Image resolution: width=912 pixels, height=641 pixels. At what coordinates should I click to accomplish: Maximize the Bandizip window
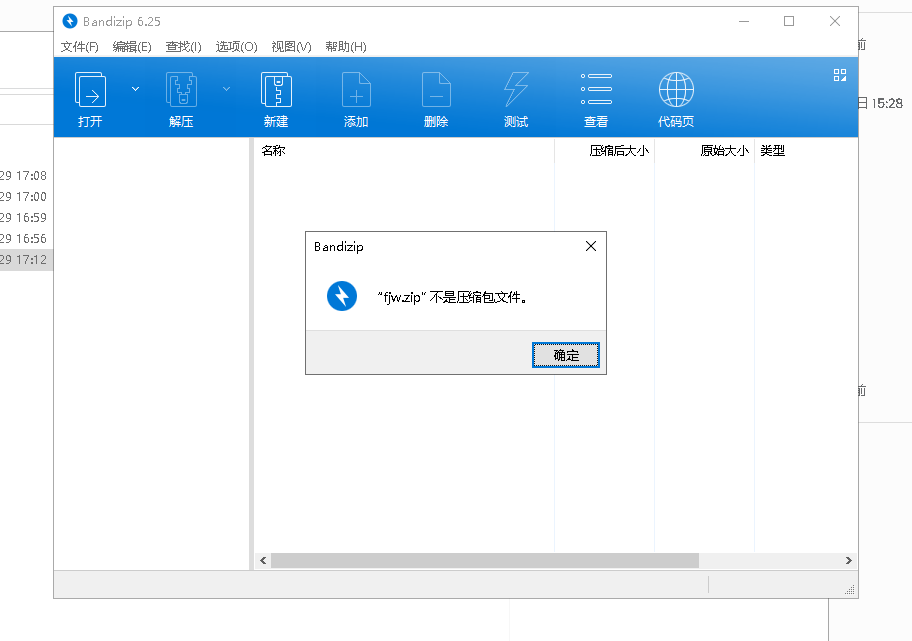click(x=789, y=22)
